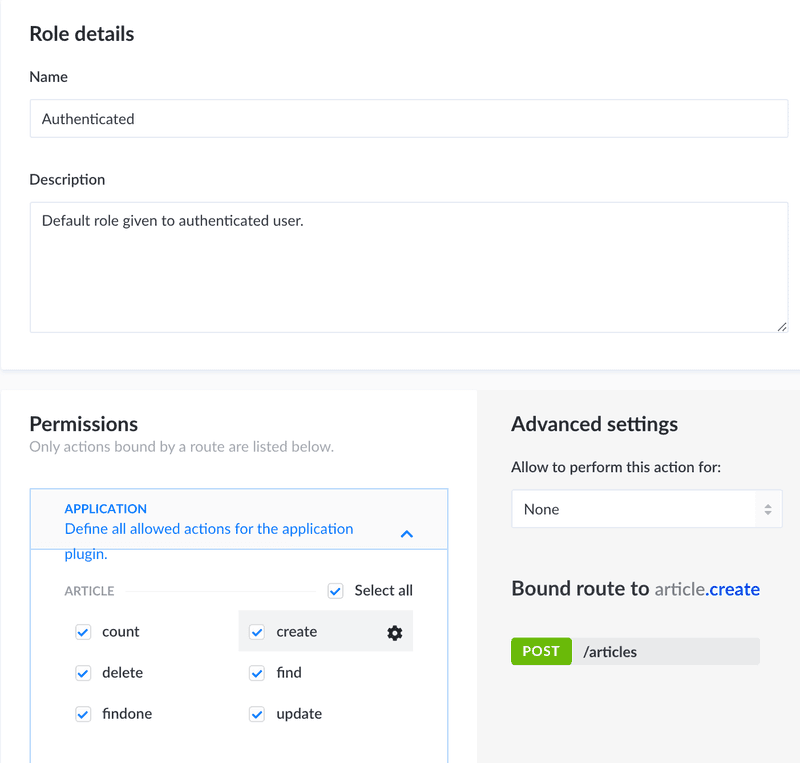Open the settings gear for create action
Viewport: 800px width, 763px height.
(x=394, y=632)
